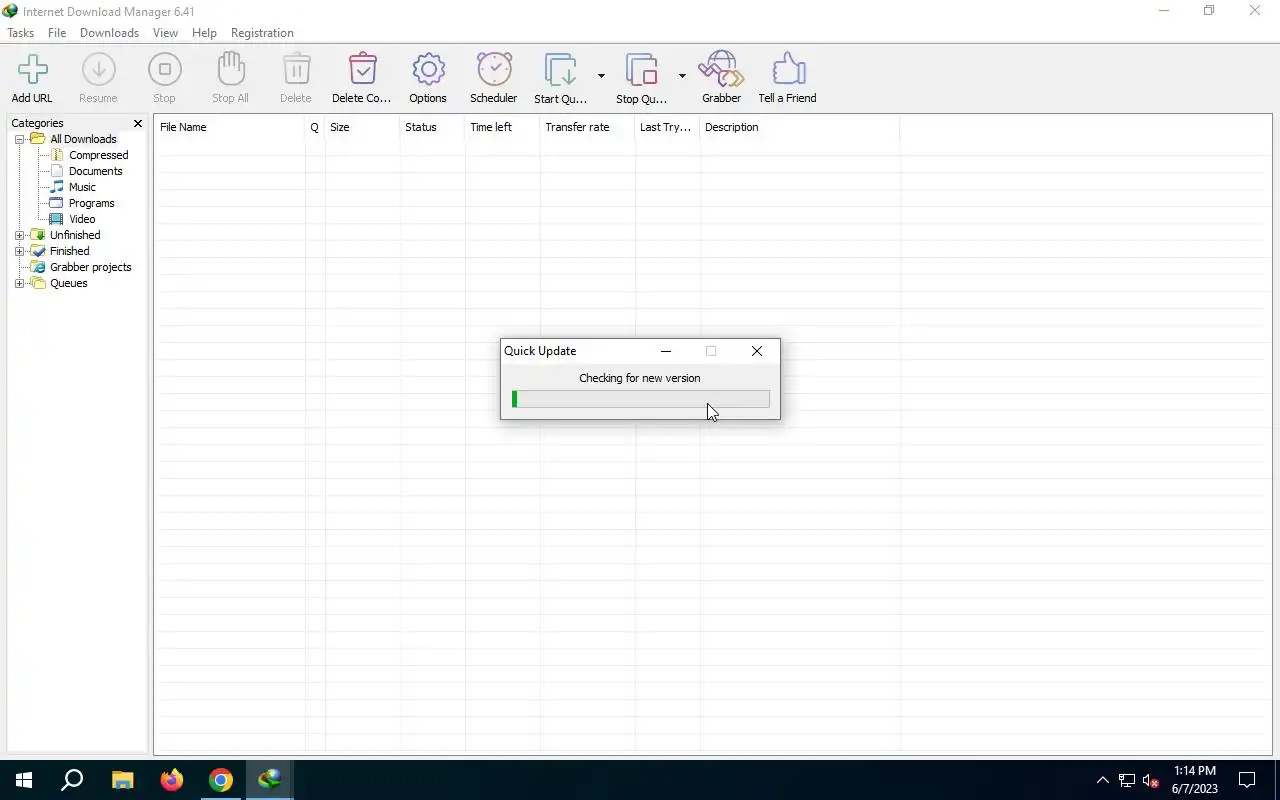The image size is (1280, 800).
Task: Close the Categories panel
Action: (138, 123)
